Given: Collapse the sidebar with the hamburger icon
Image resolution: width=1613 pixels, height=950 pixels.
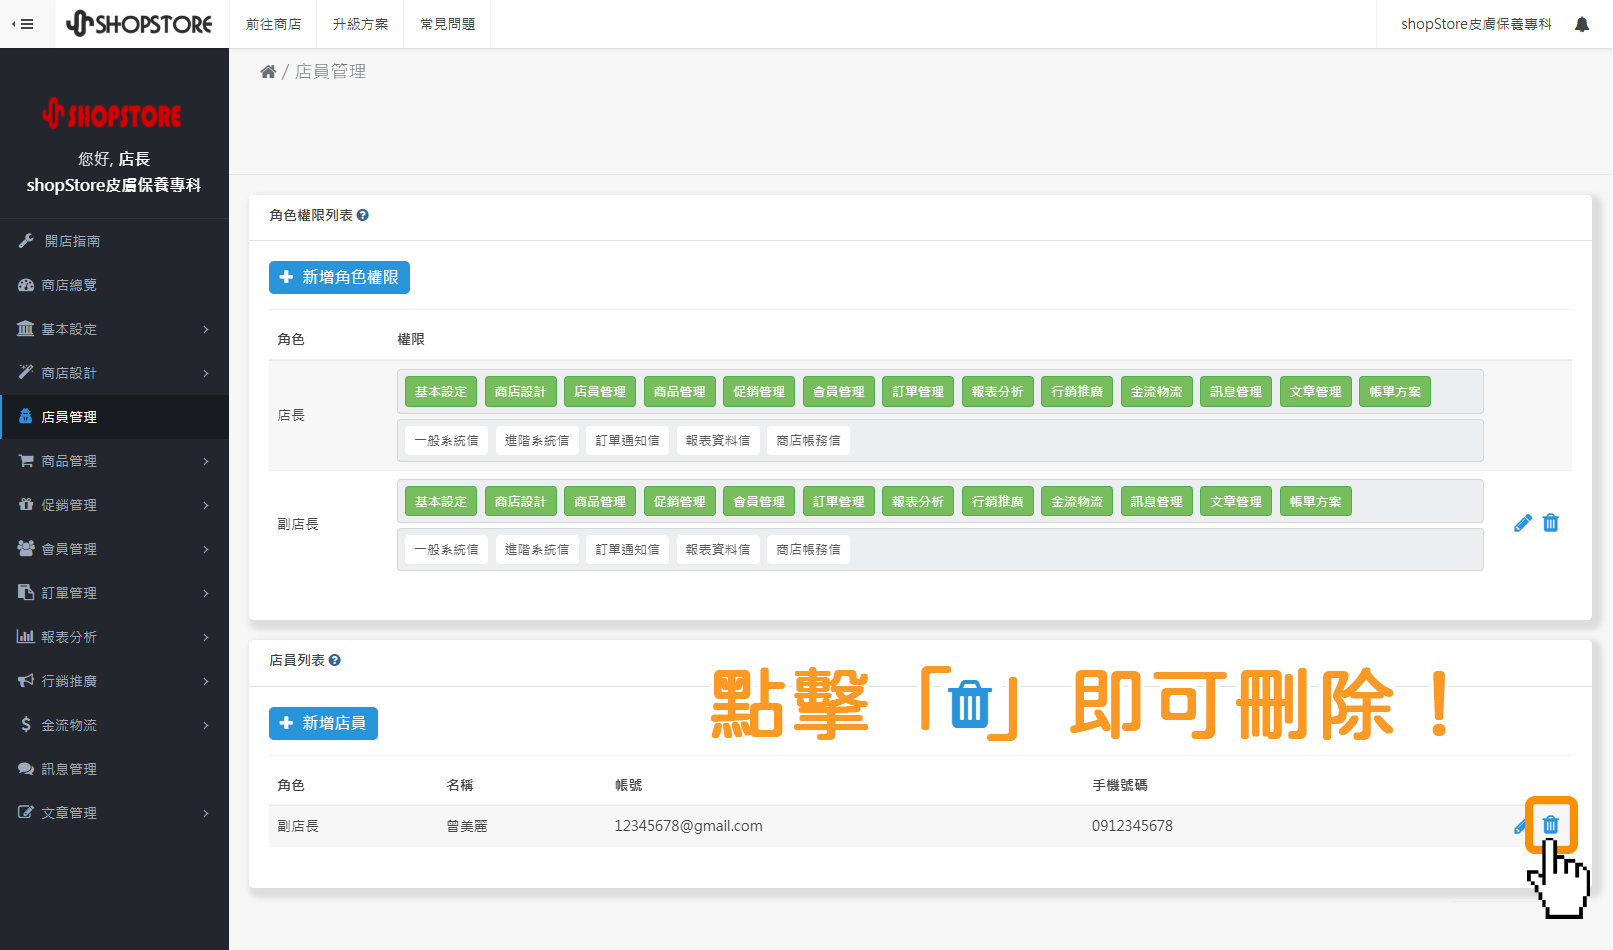Looking at the screenshot, I should 23,24.
